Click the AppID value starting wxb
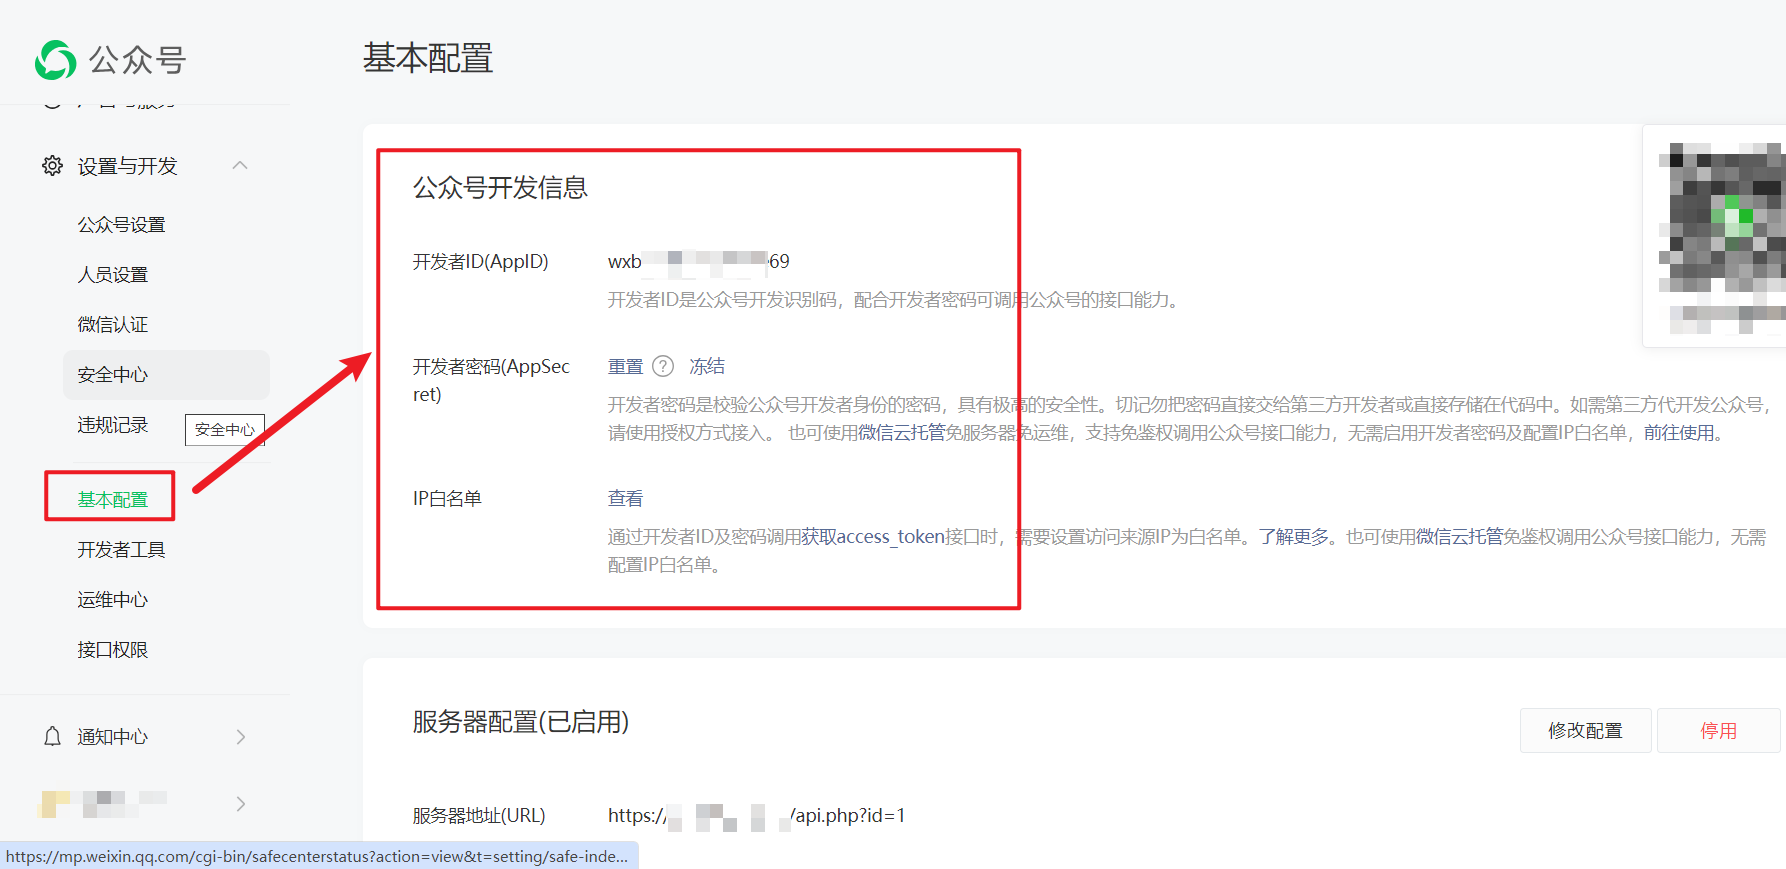The image size is (1786, 869). (x=699, y=261)
